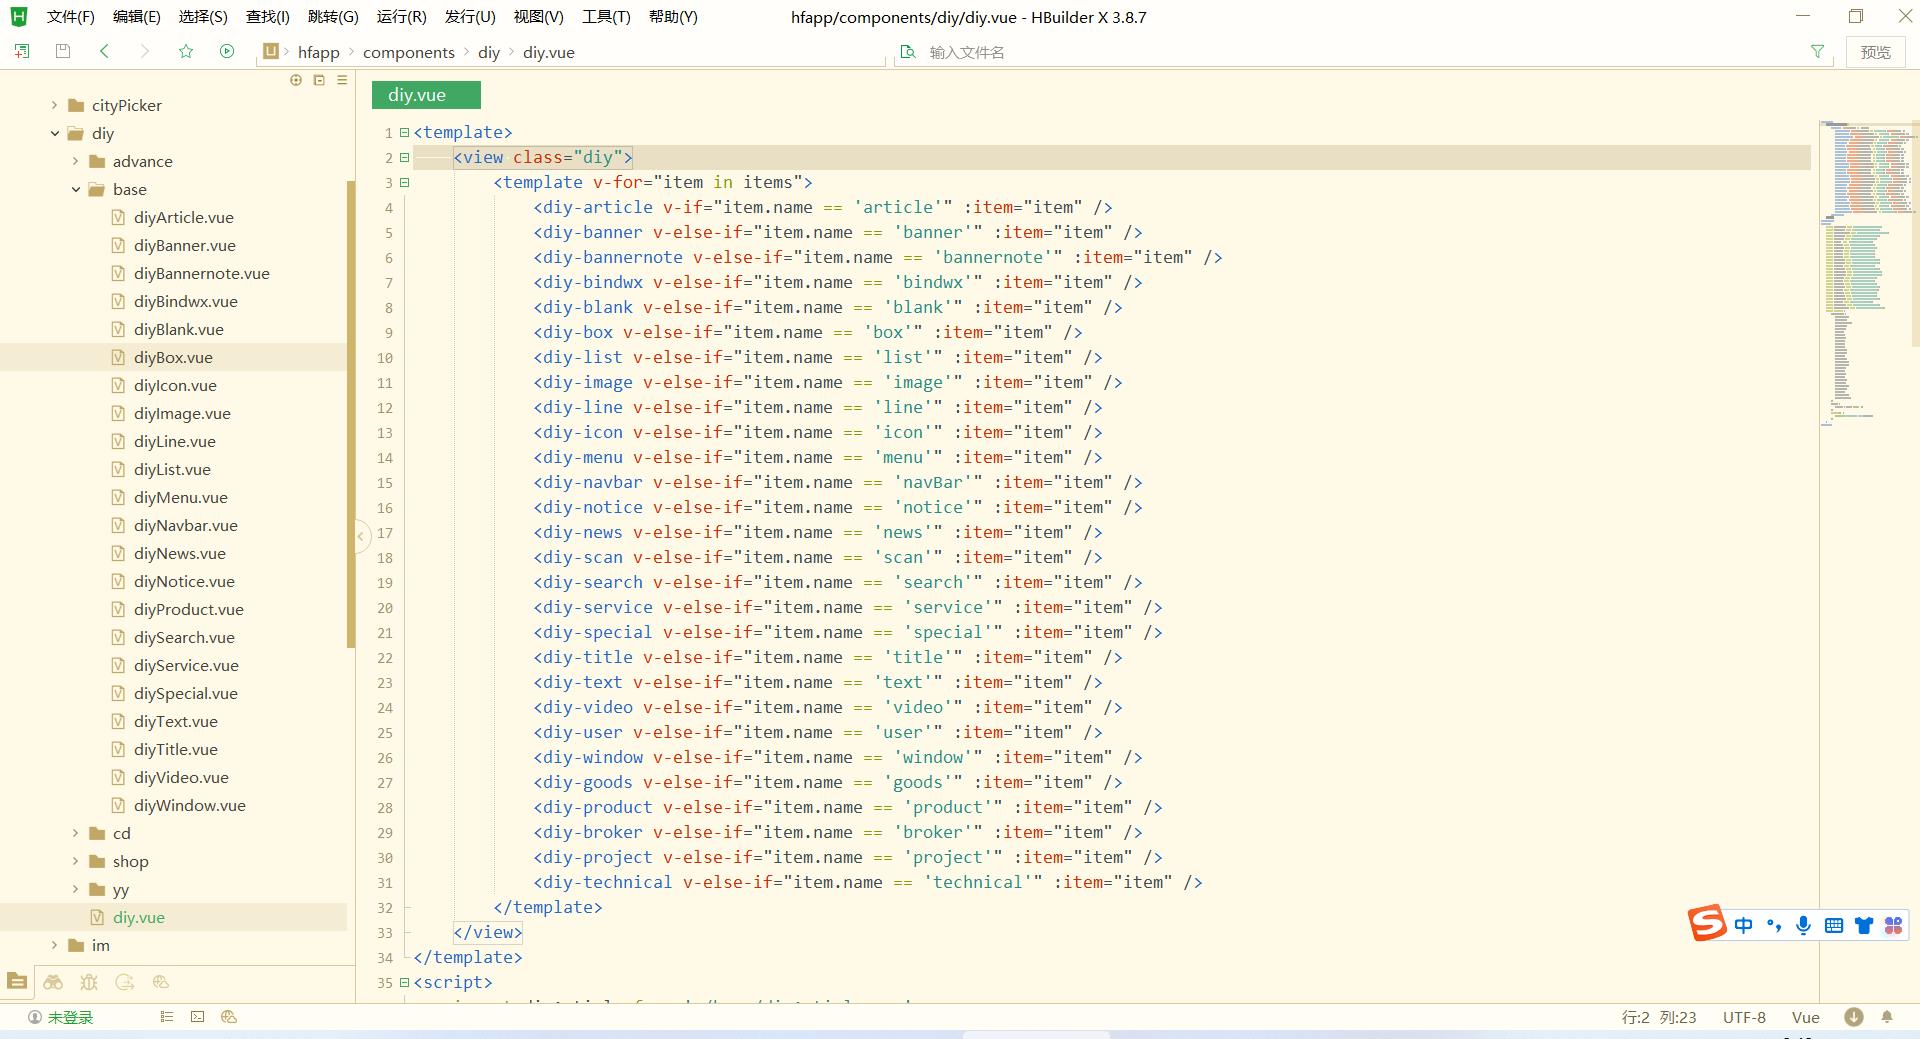Image resolution: width=1920 pixels, height=1039 pixels.
Task: Click the UTF-8 encoding in status bar
Action: pyautogui.click(x=1744, y=1017)
